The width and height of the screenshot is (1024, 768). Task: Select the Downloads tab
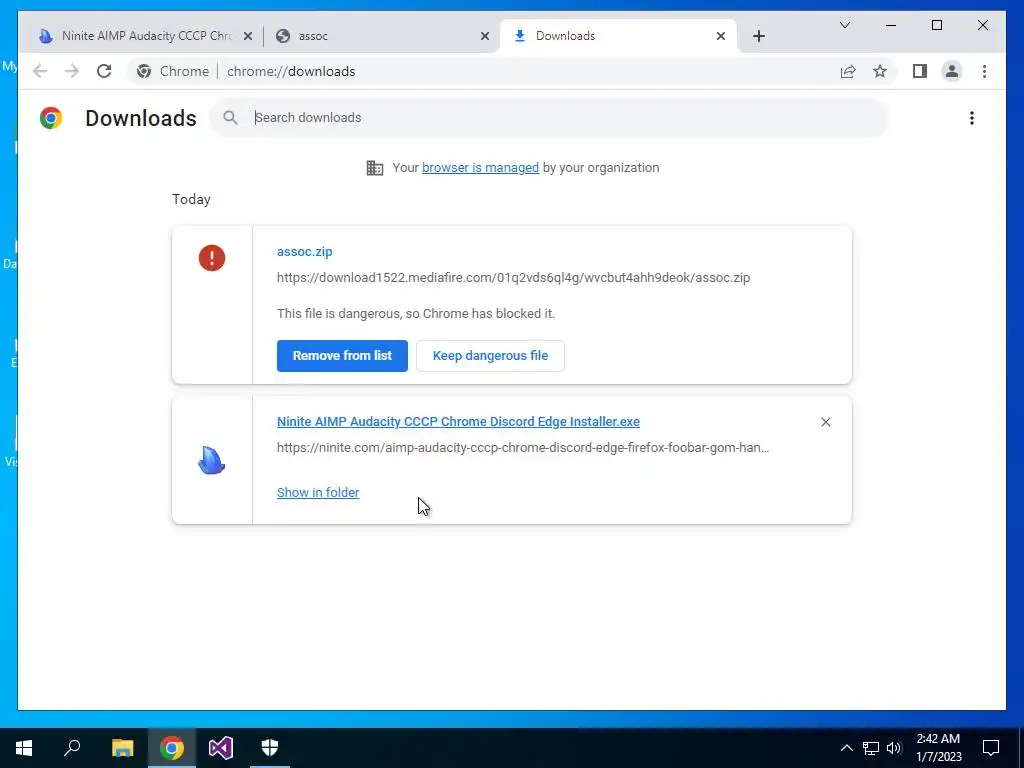pyautogui.click(x=617, y=36)
